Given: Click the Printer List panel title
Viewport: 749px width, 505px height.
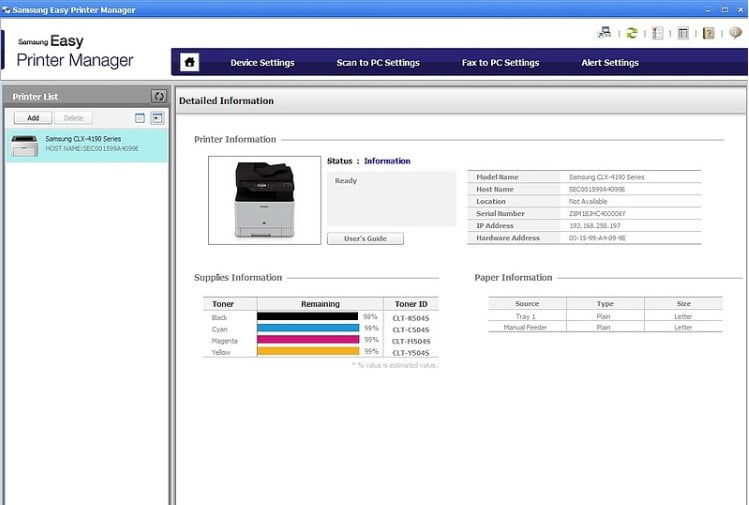Looking at the screenshot, I should point(35,97).
